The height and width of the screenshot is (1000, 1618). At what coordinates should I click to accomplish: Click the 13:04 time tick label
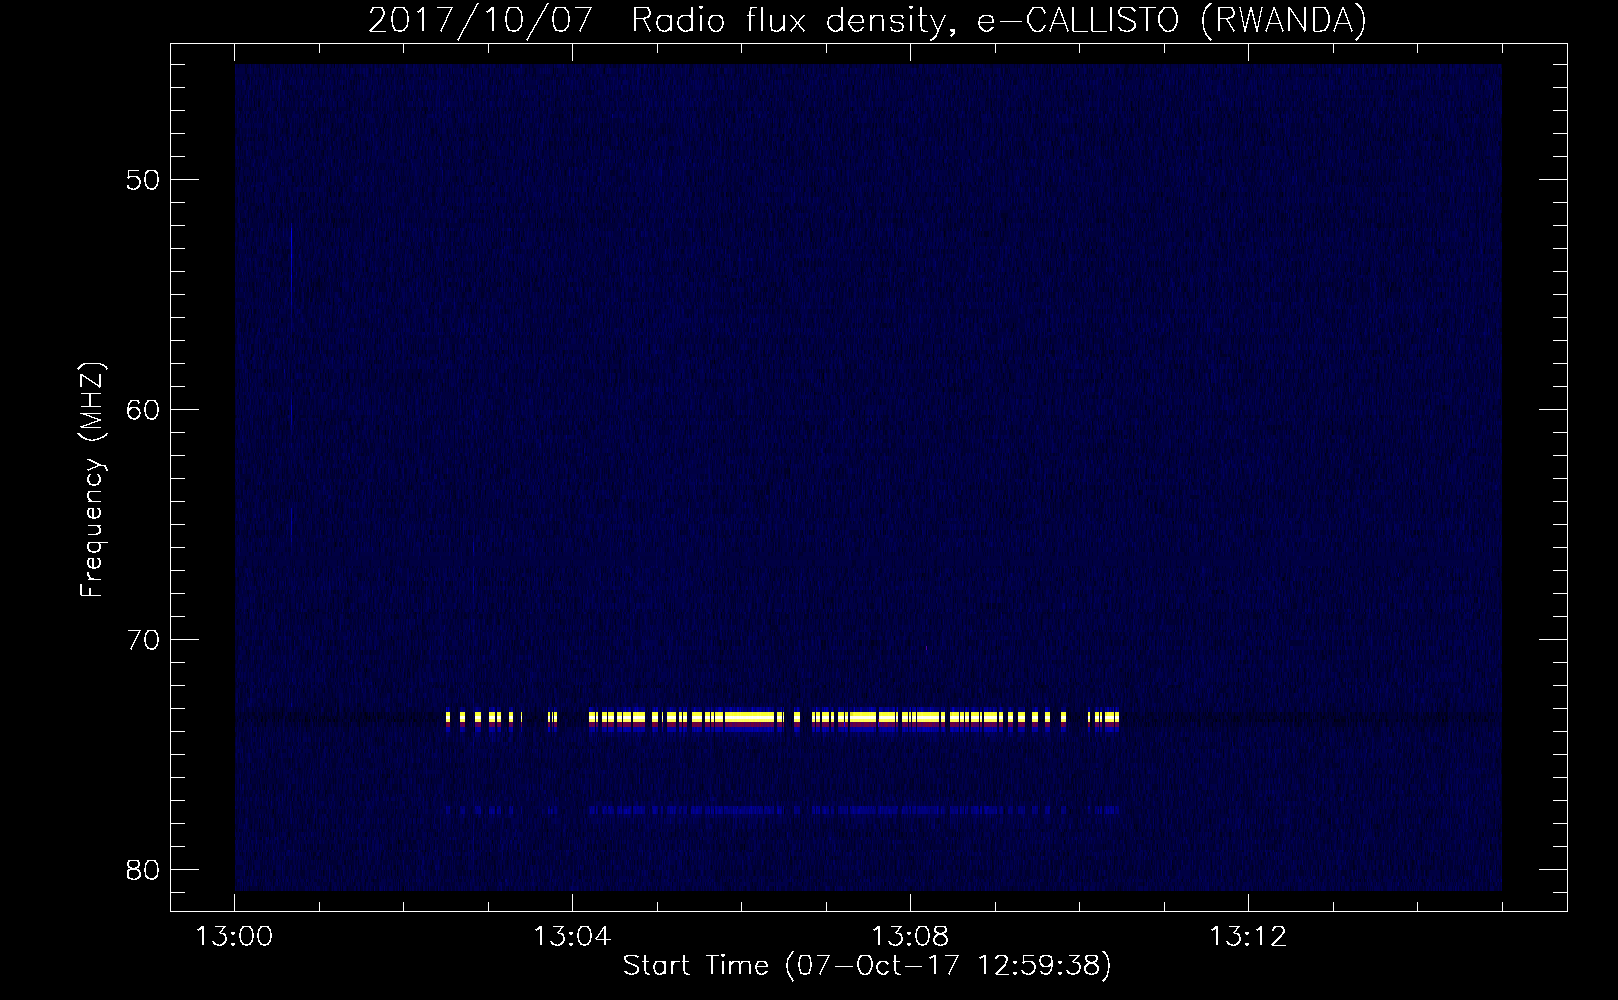[x=572, y=937]
